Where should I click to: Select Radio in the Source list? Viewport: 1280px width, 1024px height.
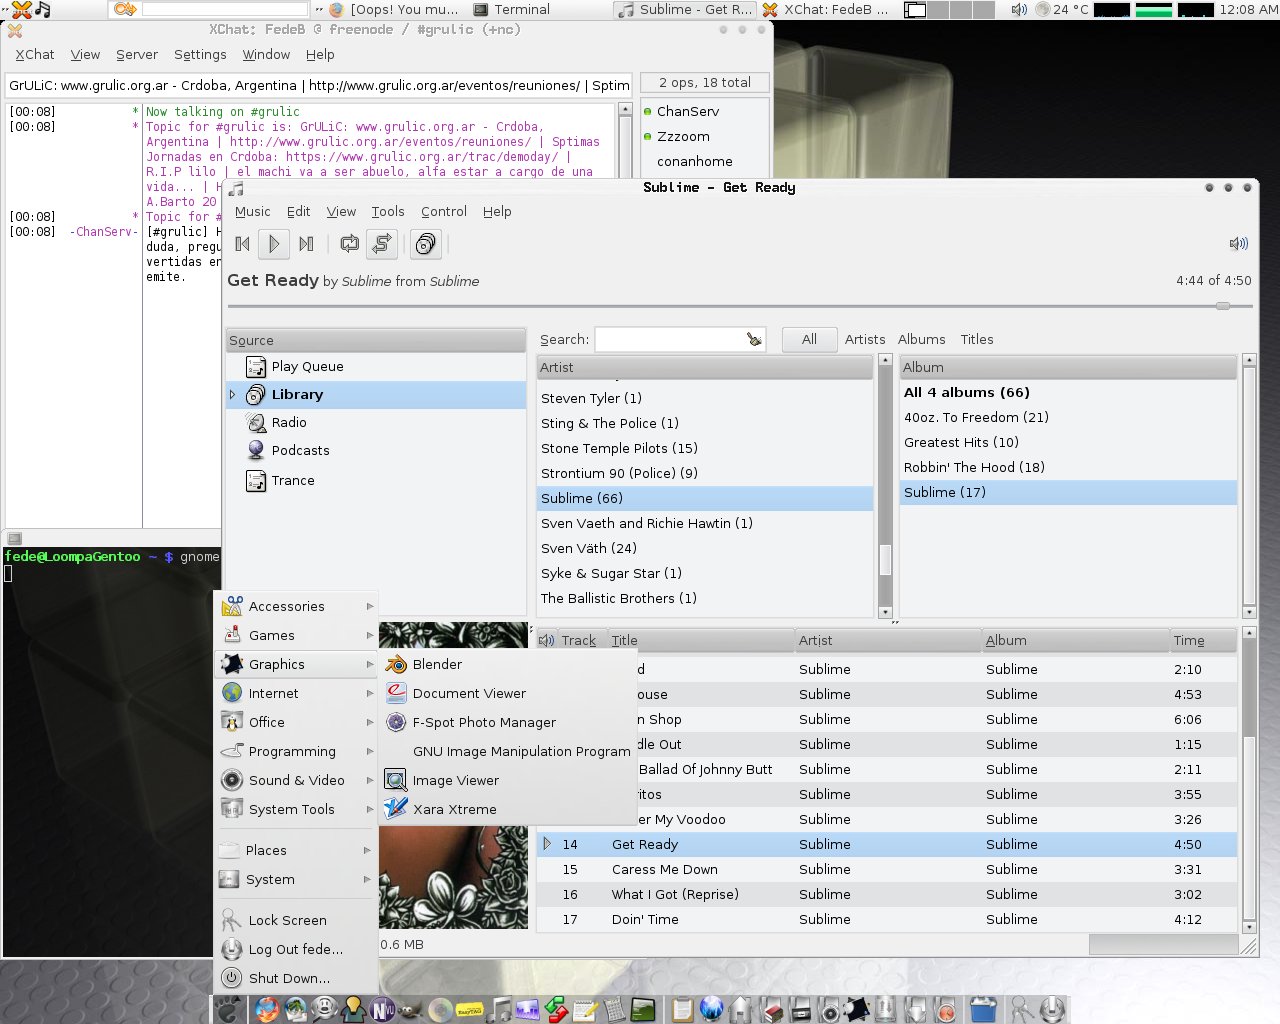click(x=376, y=423)
